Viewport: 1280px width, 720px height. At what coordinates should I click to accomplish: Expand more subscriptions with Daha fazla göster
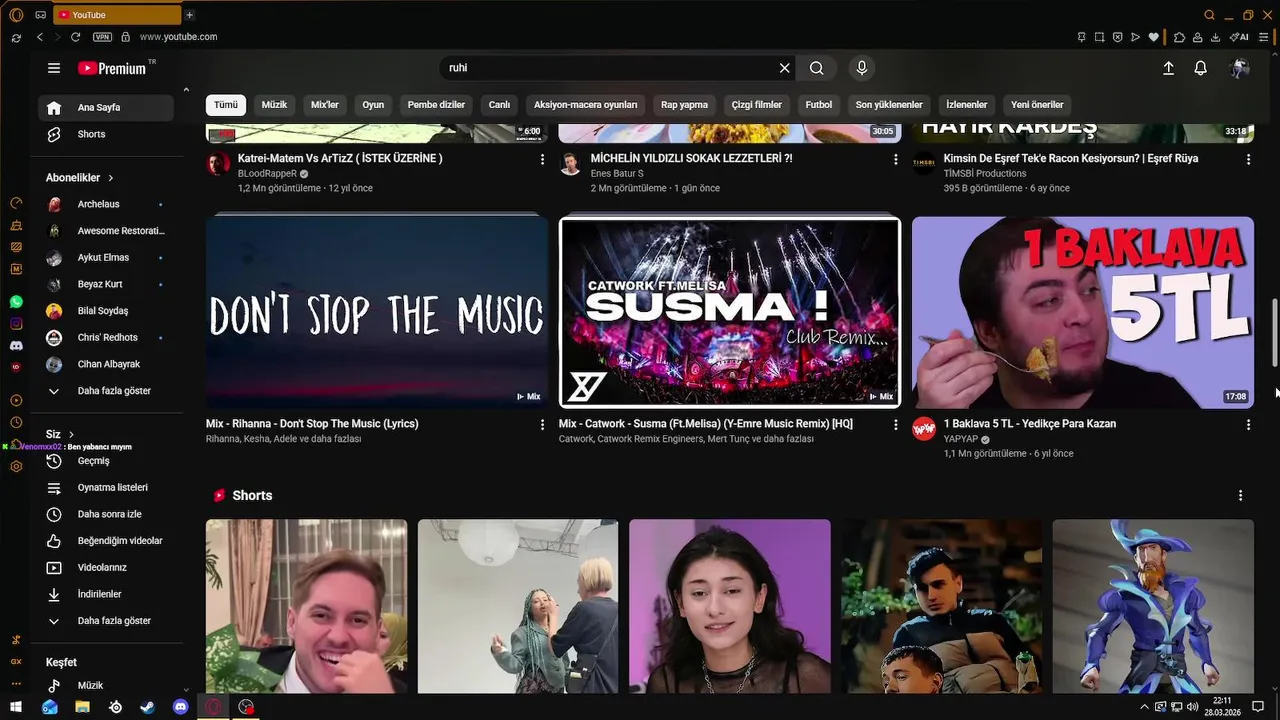tap(106, 391)
